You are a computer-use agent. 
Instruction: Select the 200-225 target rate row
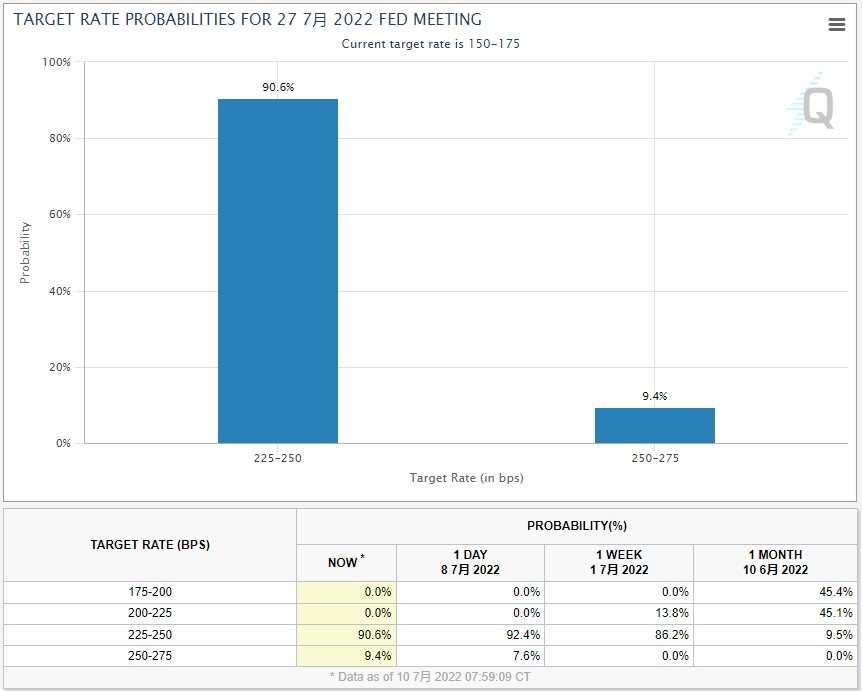(430, 613)
